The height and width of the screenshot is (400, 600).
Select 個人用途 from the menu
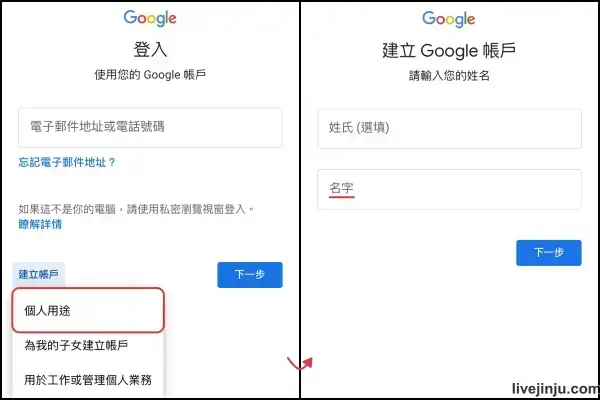[88, 310]
